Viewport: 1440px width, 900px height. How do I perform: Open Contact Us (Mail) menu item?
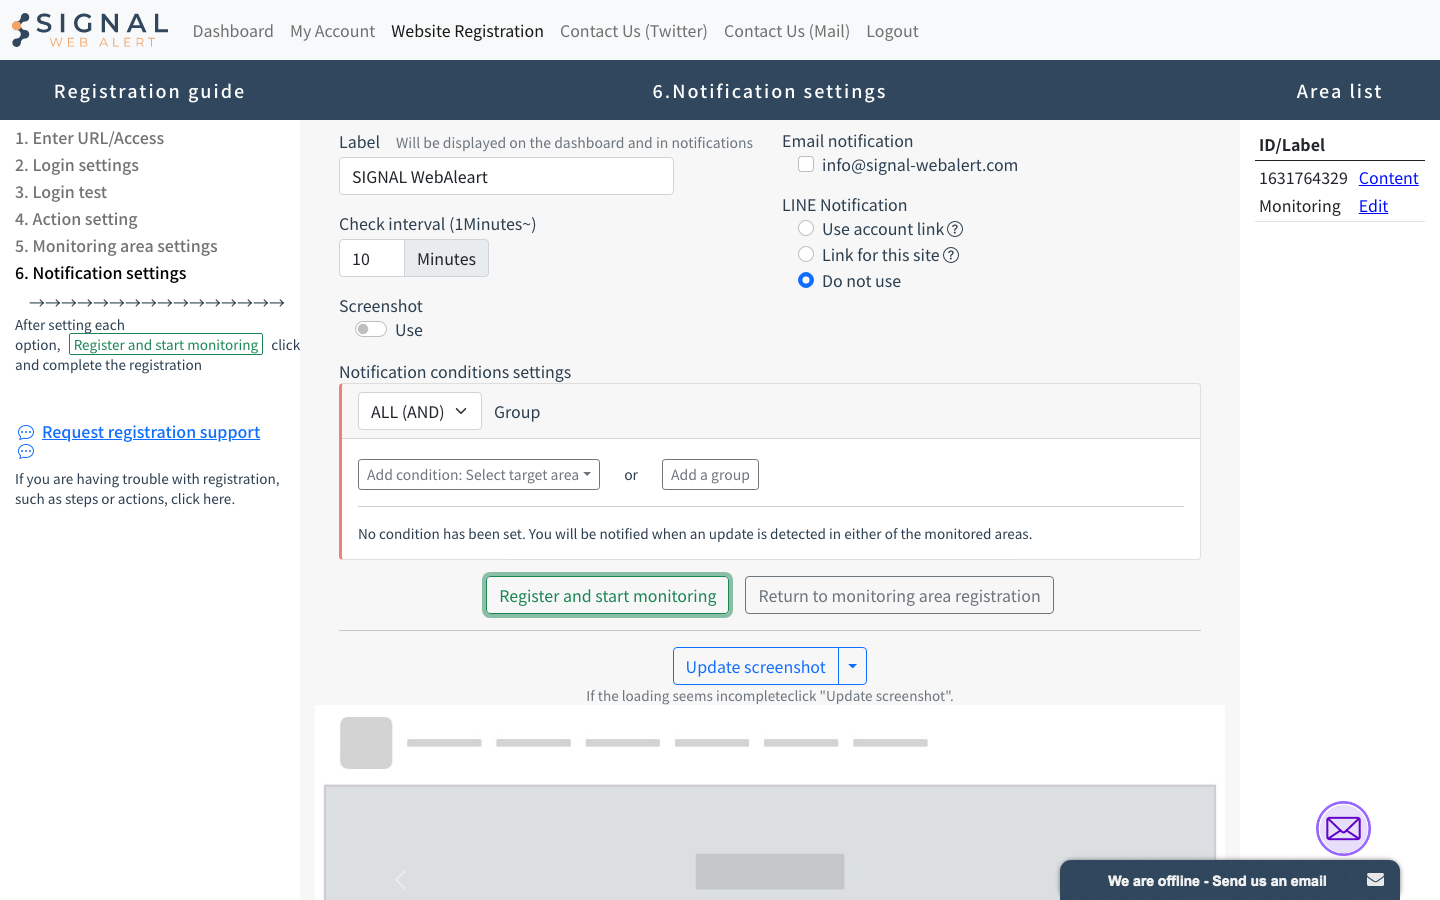787,31
